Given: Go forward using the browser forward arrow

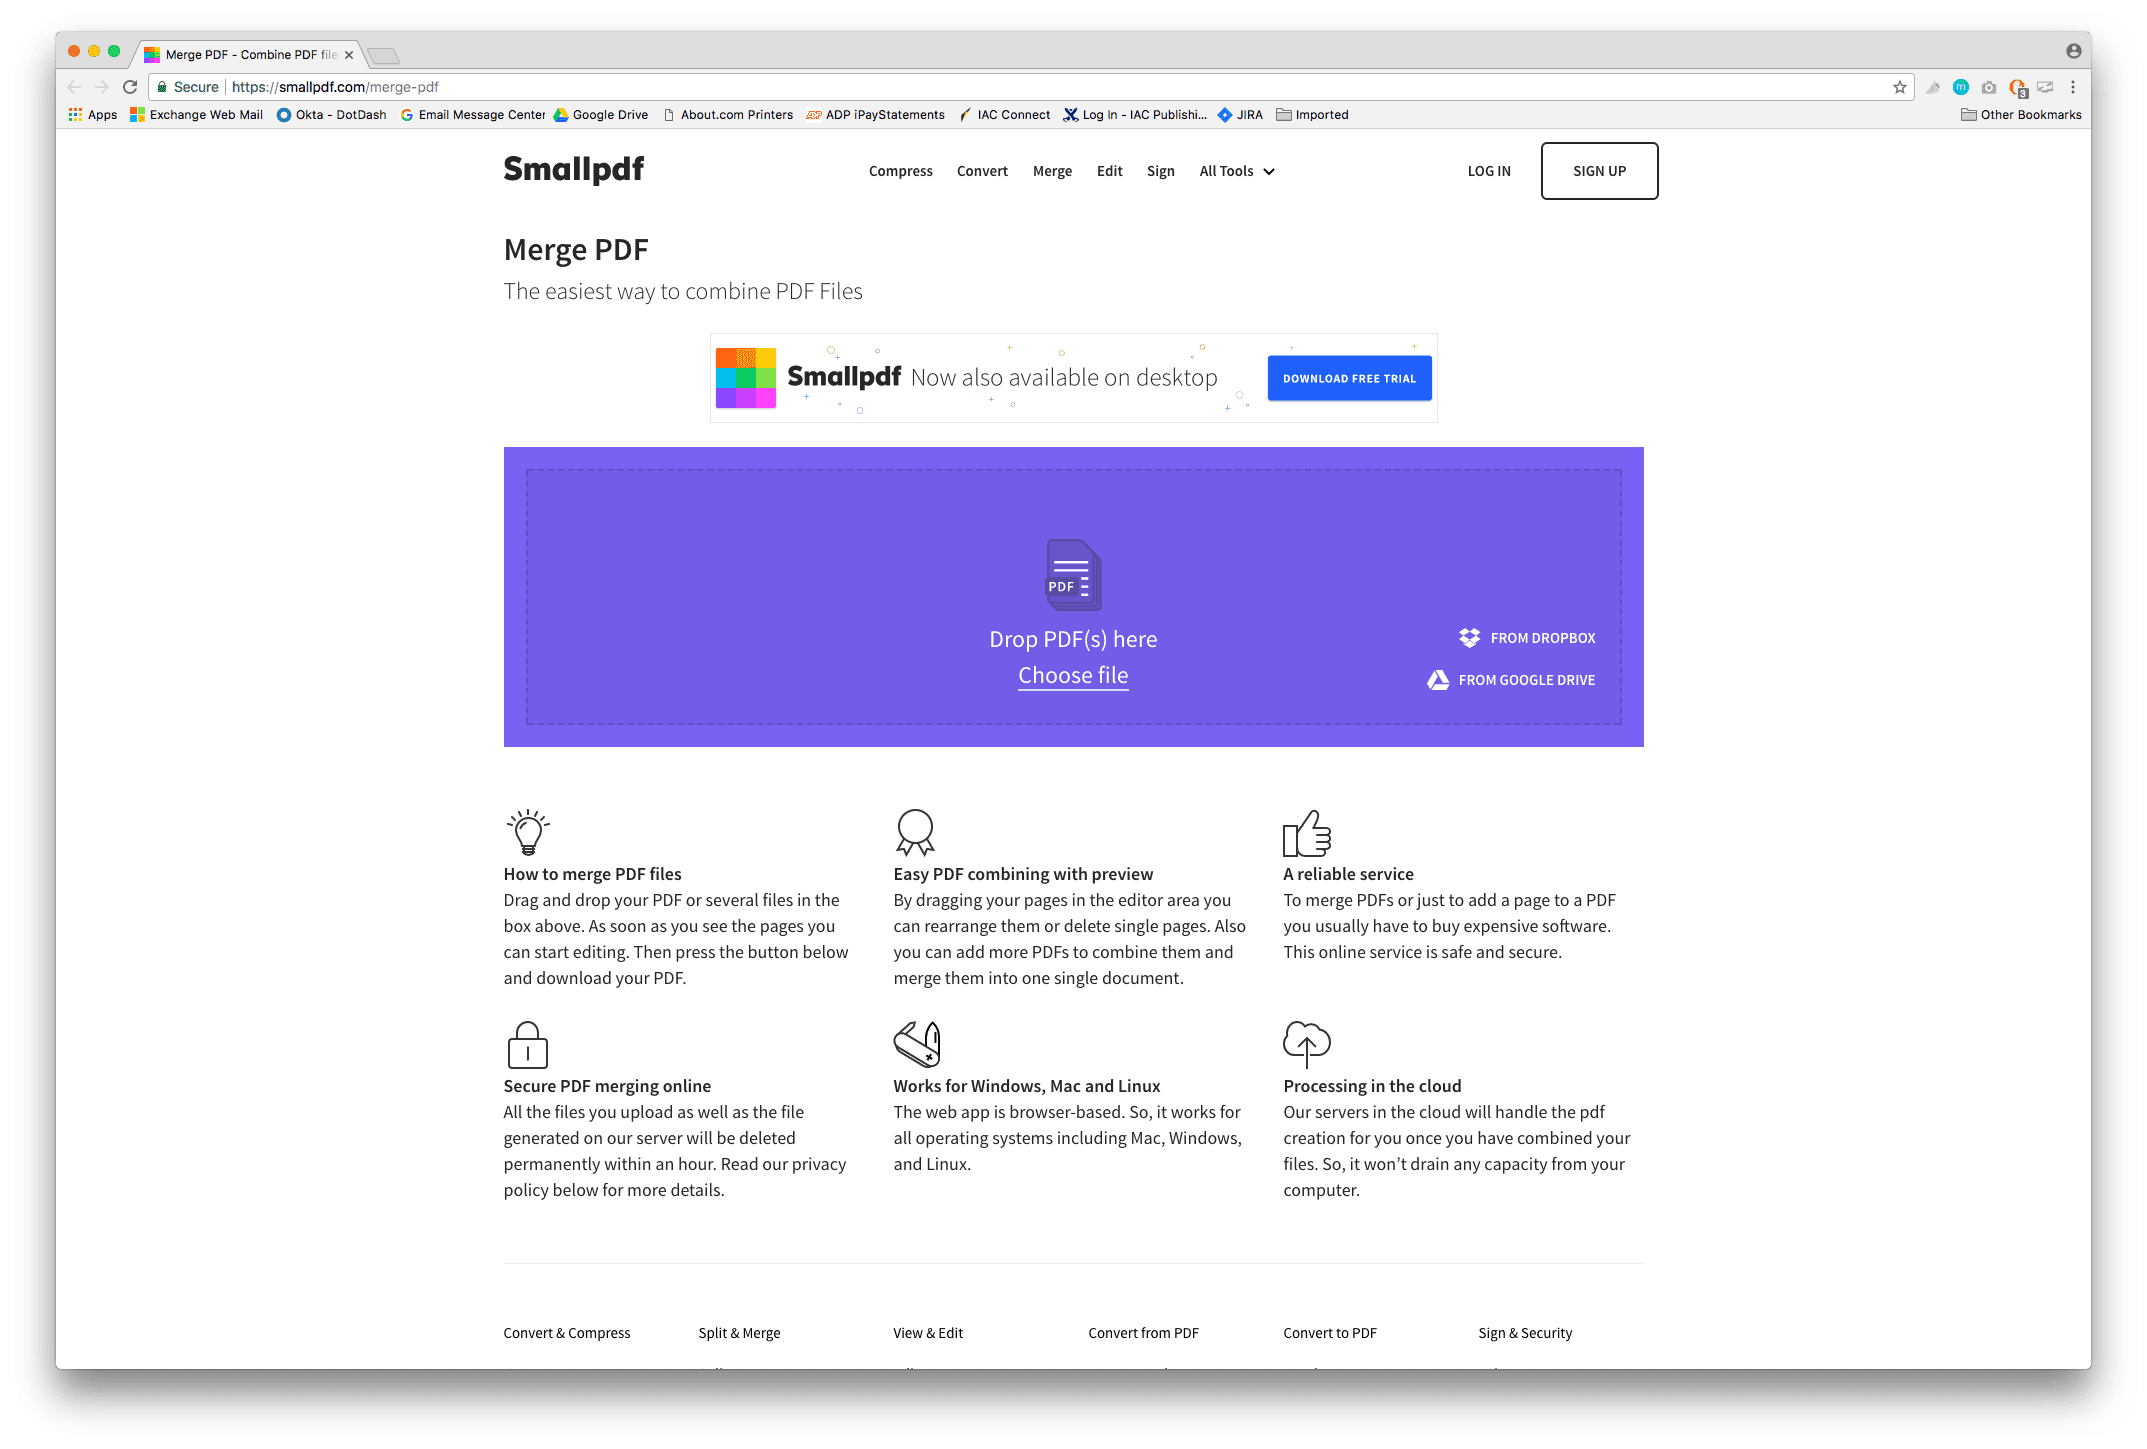Looking at the screenshot, I should (x=102, y=87).
